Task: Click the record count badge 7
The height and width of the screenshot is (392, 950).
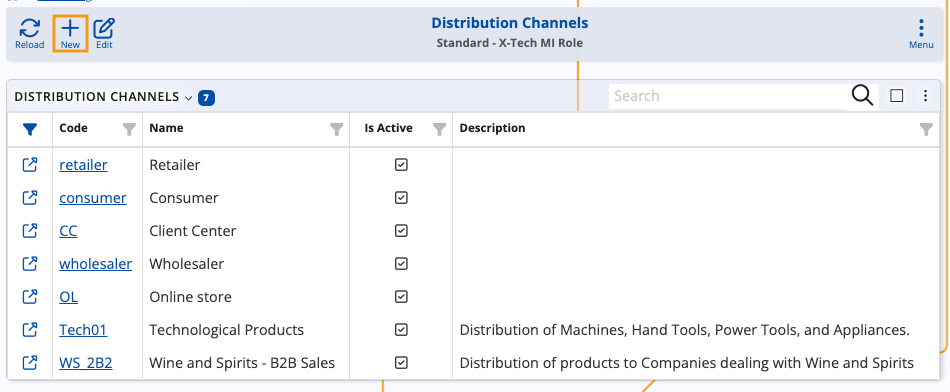Action: (x=206, y=97)
